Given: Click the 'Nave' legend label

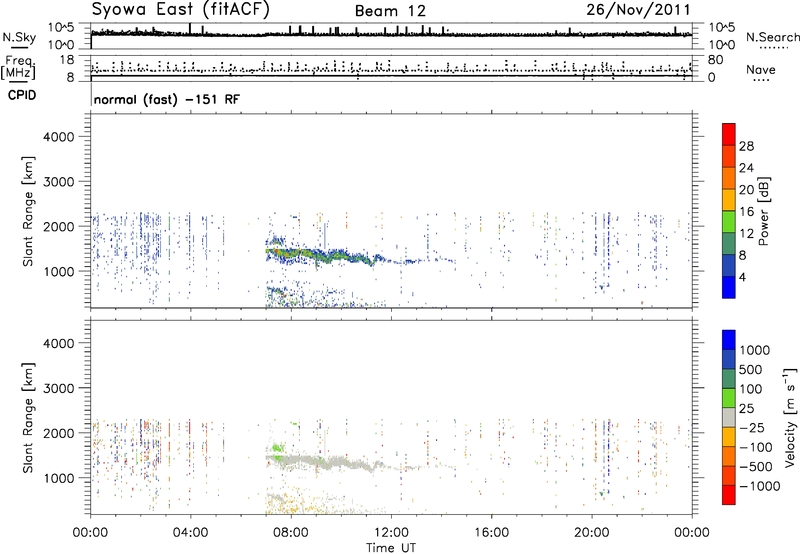Looking at the screenshot, I should click(760, 69).
